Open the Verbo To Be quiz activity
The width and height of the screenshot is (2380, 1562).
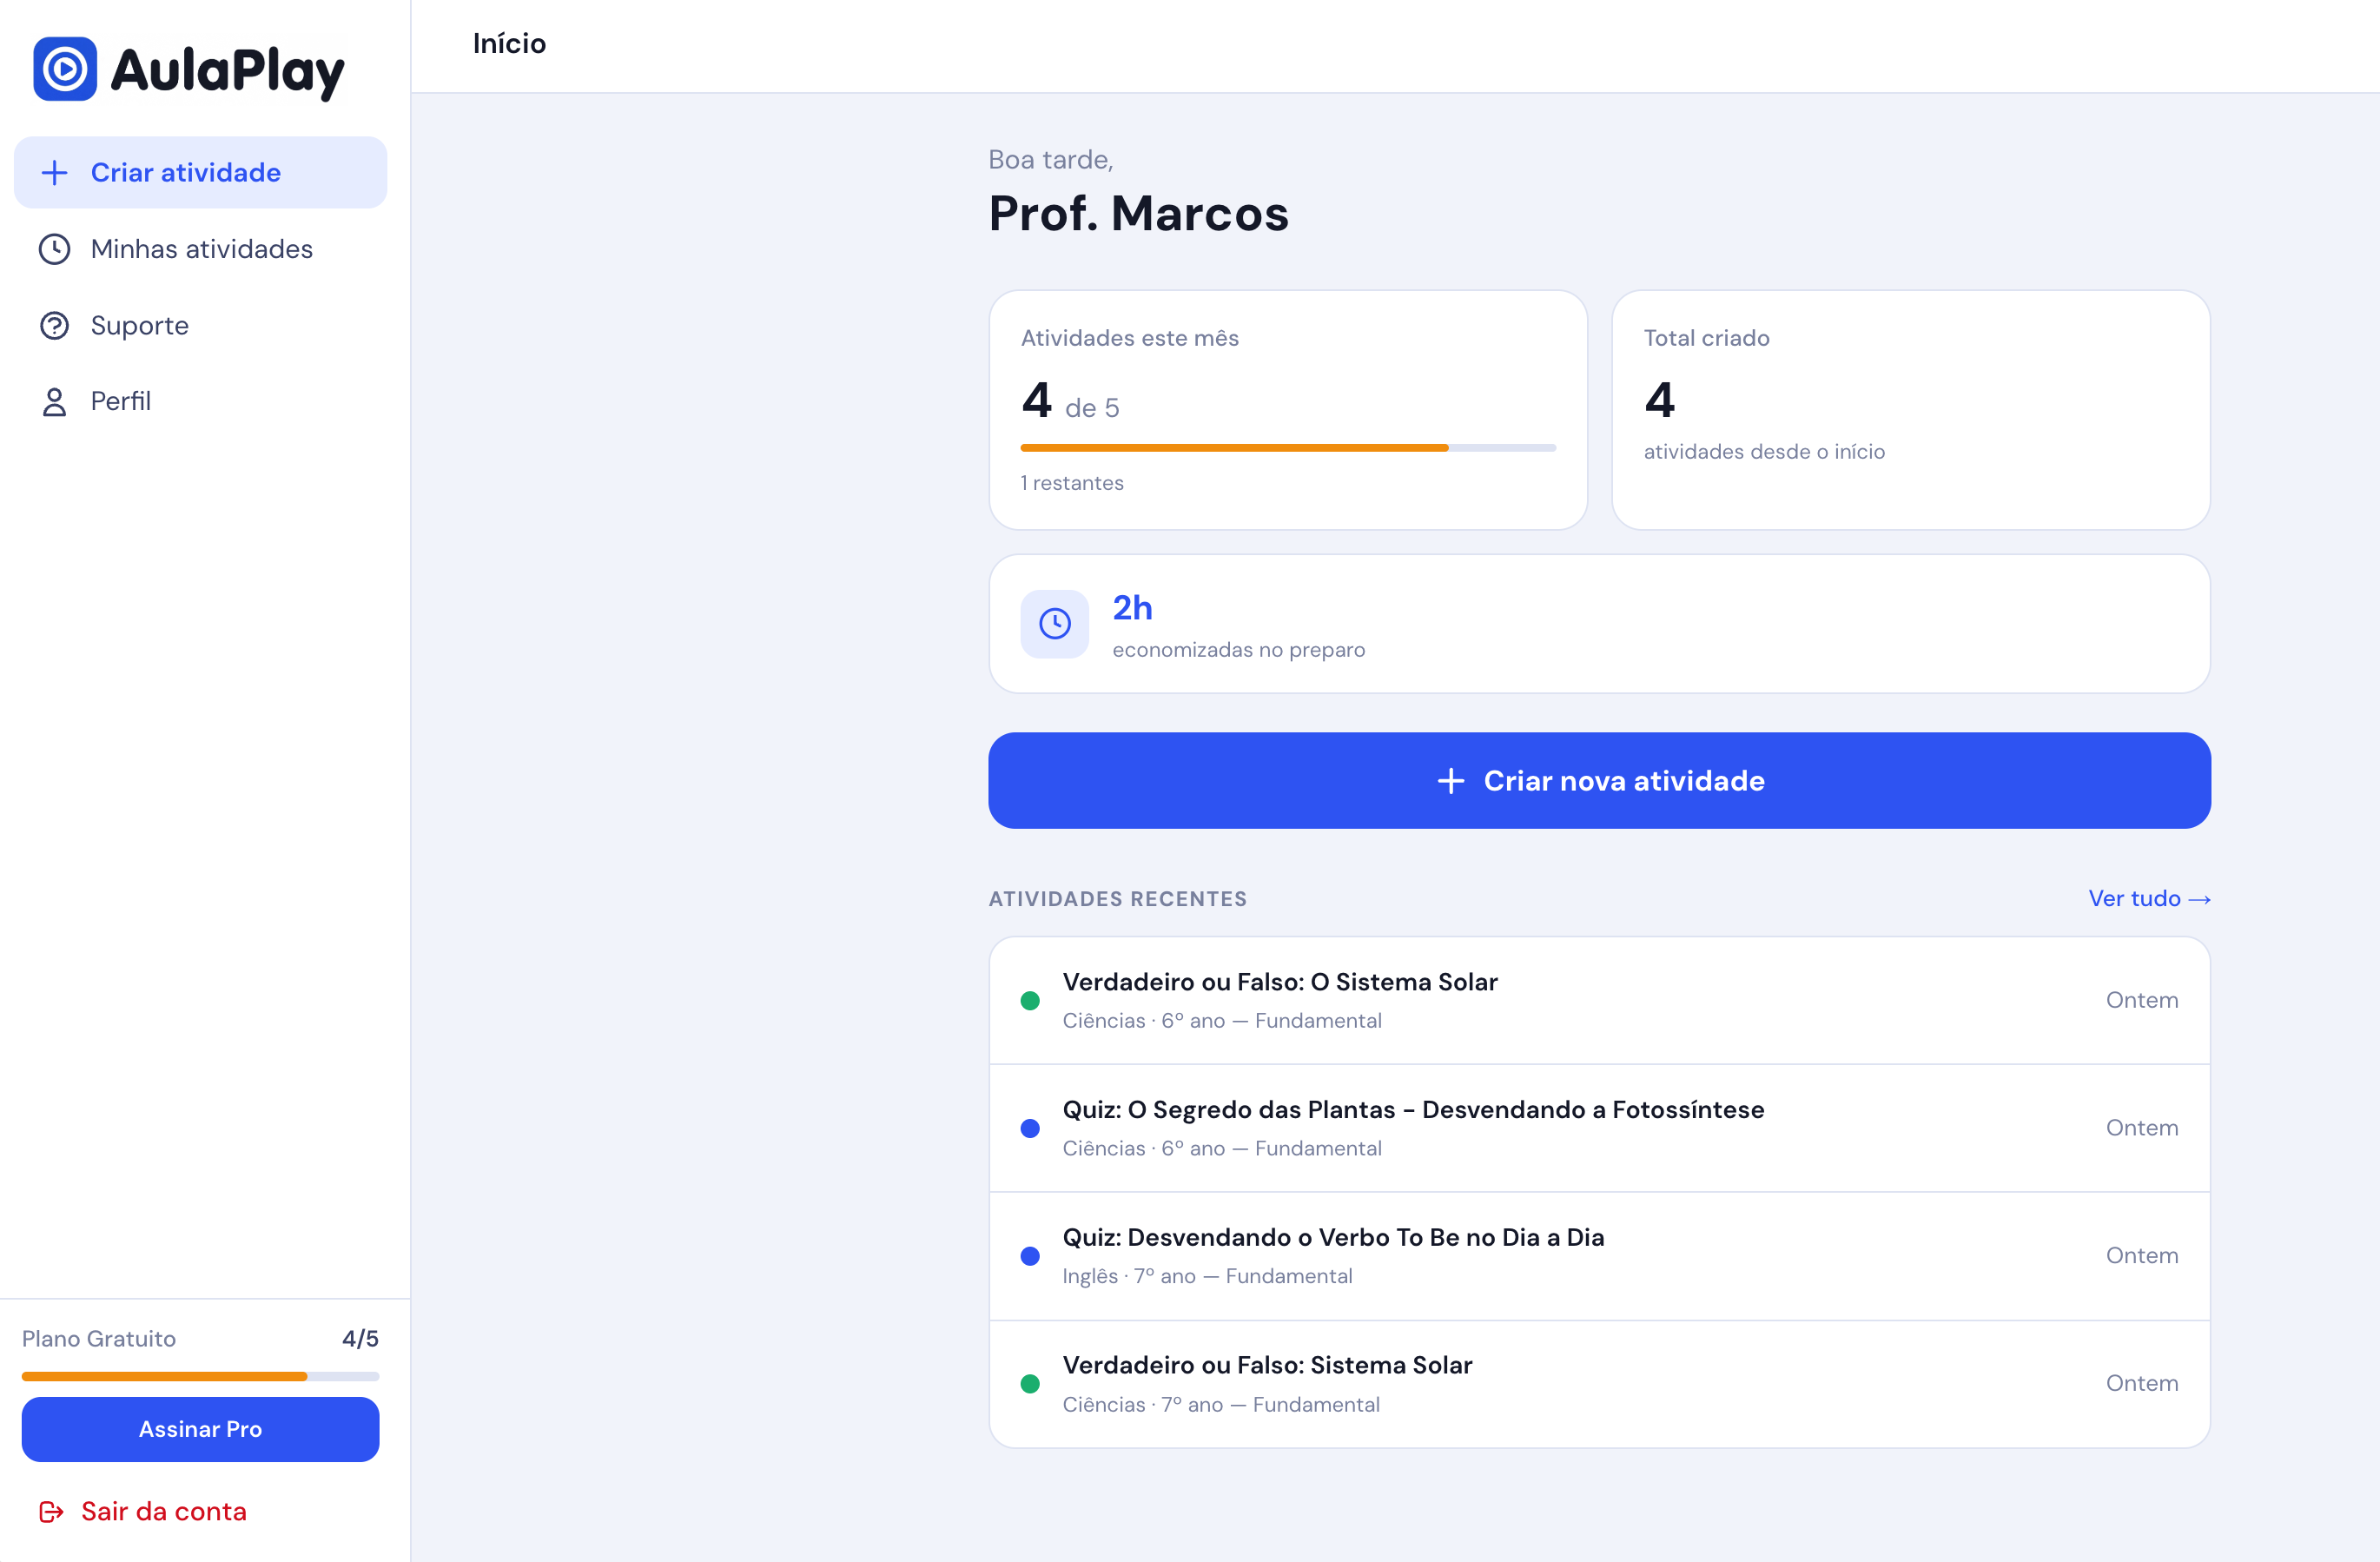[1332, 1238]
